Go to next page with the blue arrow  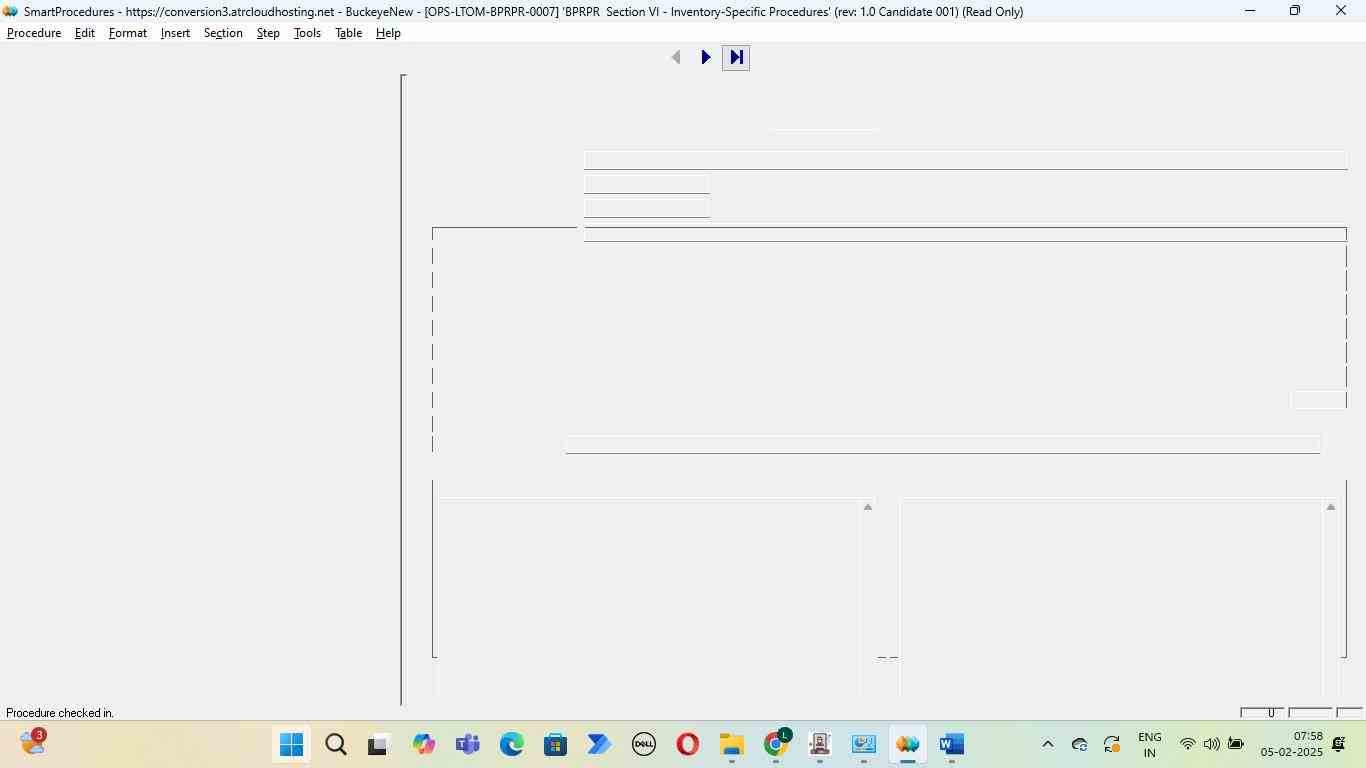[x=706, y=57]
